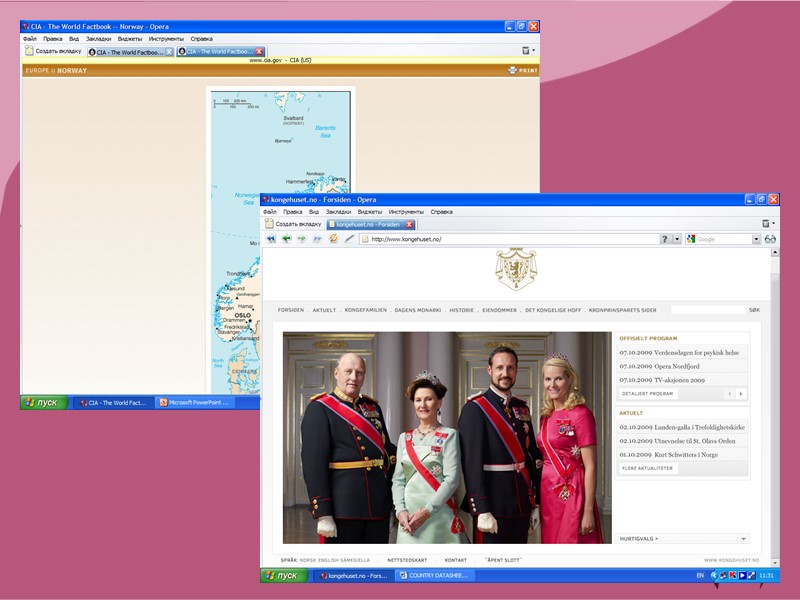
Task: Close the first CIA World Factbook tab
Action: pos(169,52)
